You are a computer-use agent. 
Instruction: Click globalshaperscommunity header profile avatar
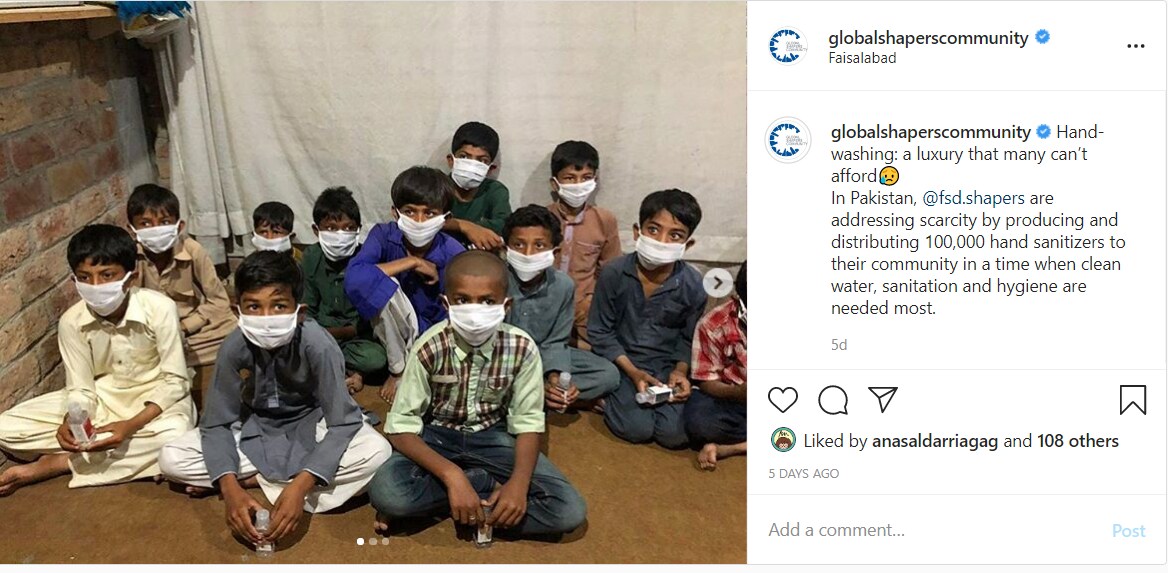787,46
